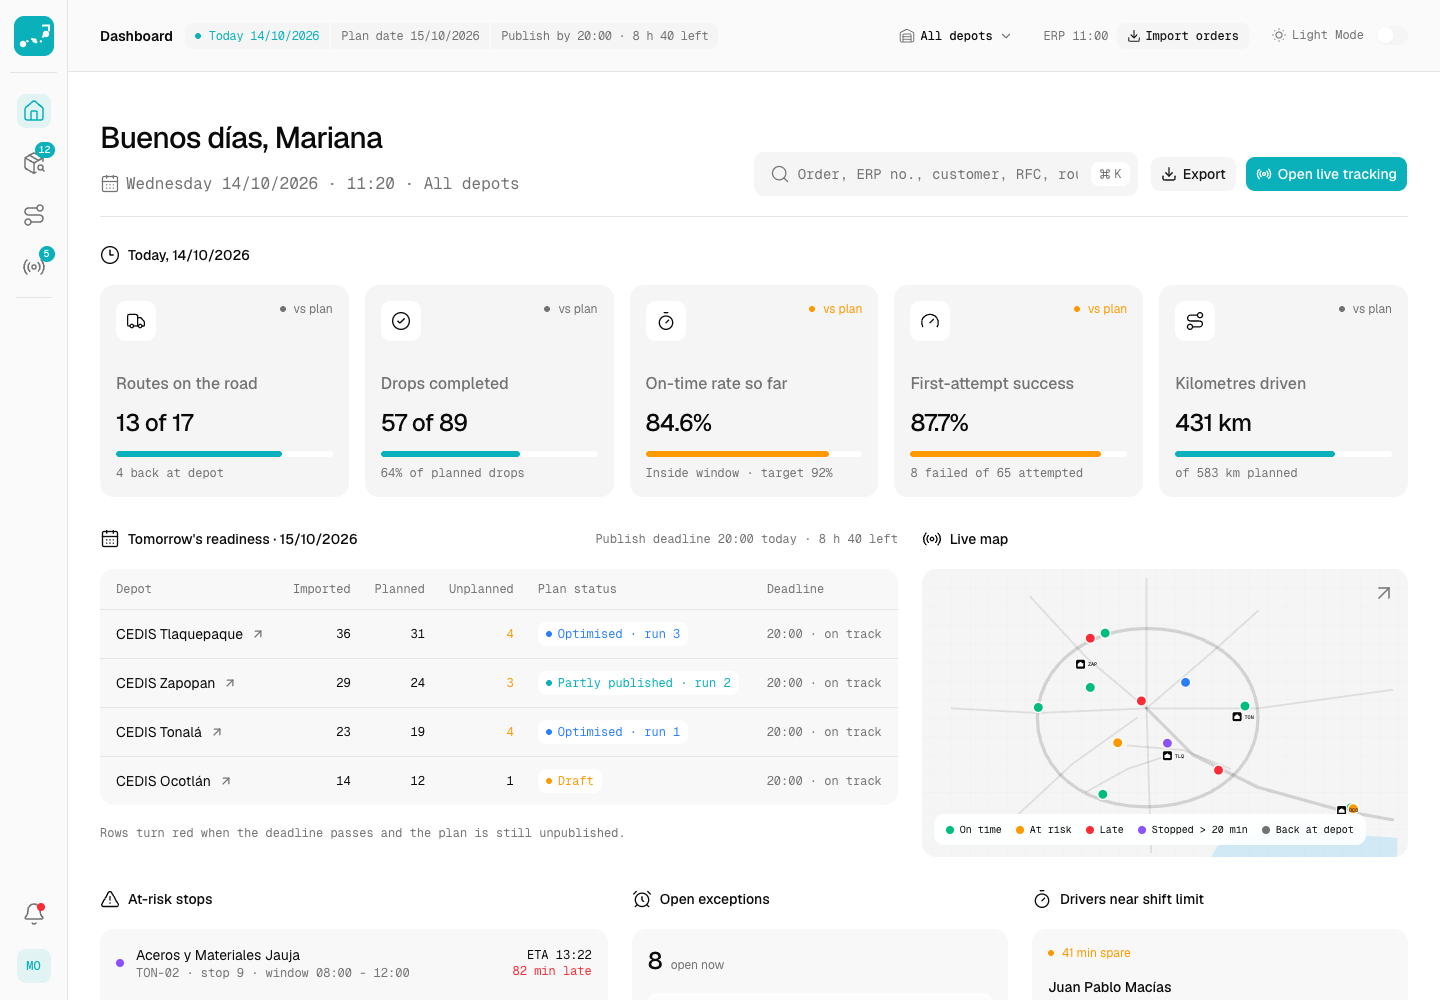Image resolution: width=1440 pixels, height=1000 pixels.
Task: Click the Partly published run 2 status badge
Action: pos(638,683)
